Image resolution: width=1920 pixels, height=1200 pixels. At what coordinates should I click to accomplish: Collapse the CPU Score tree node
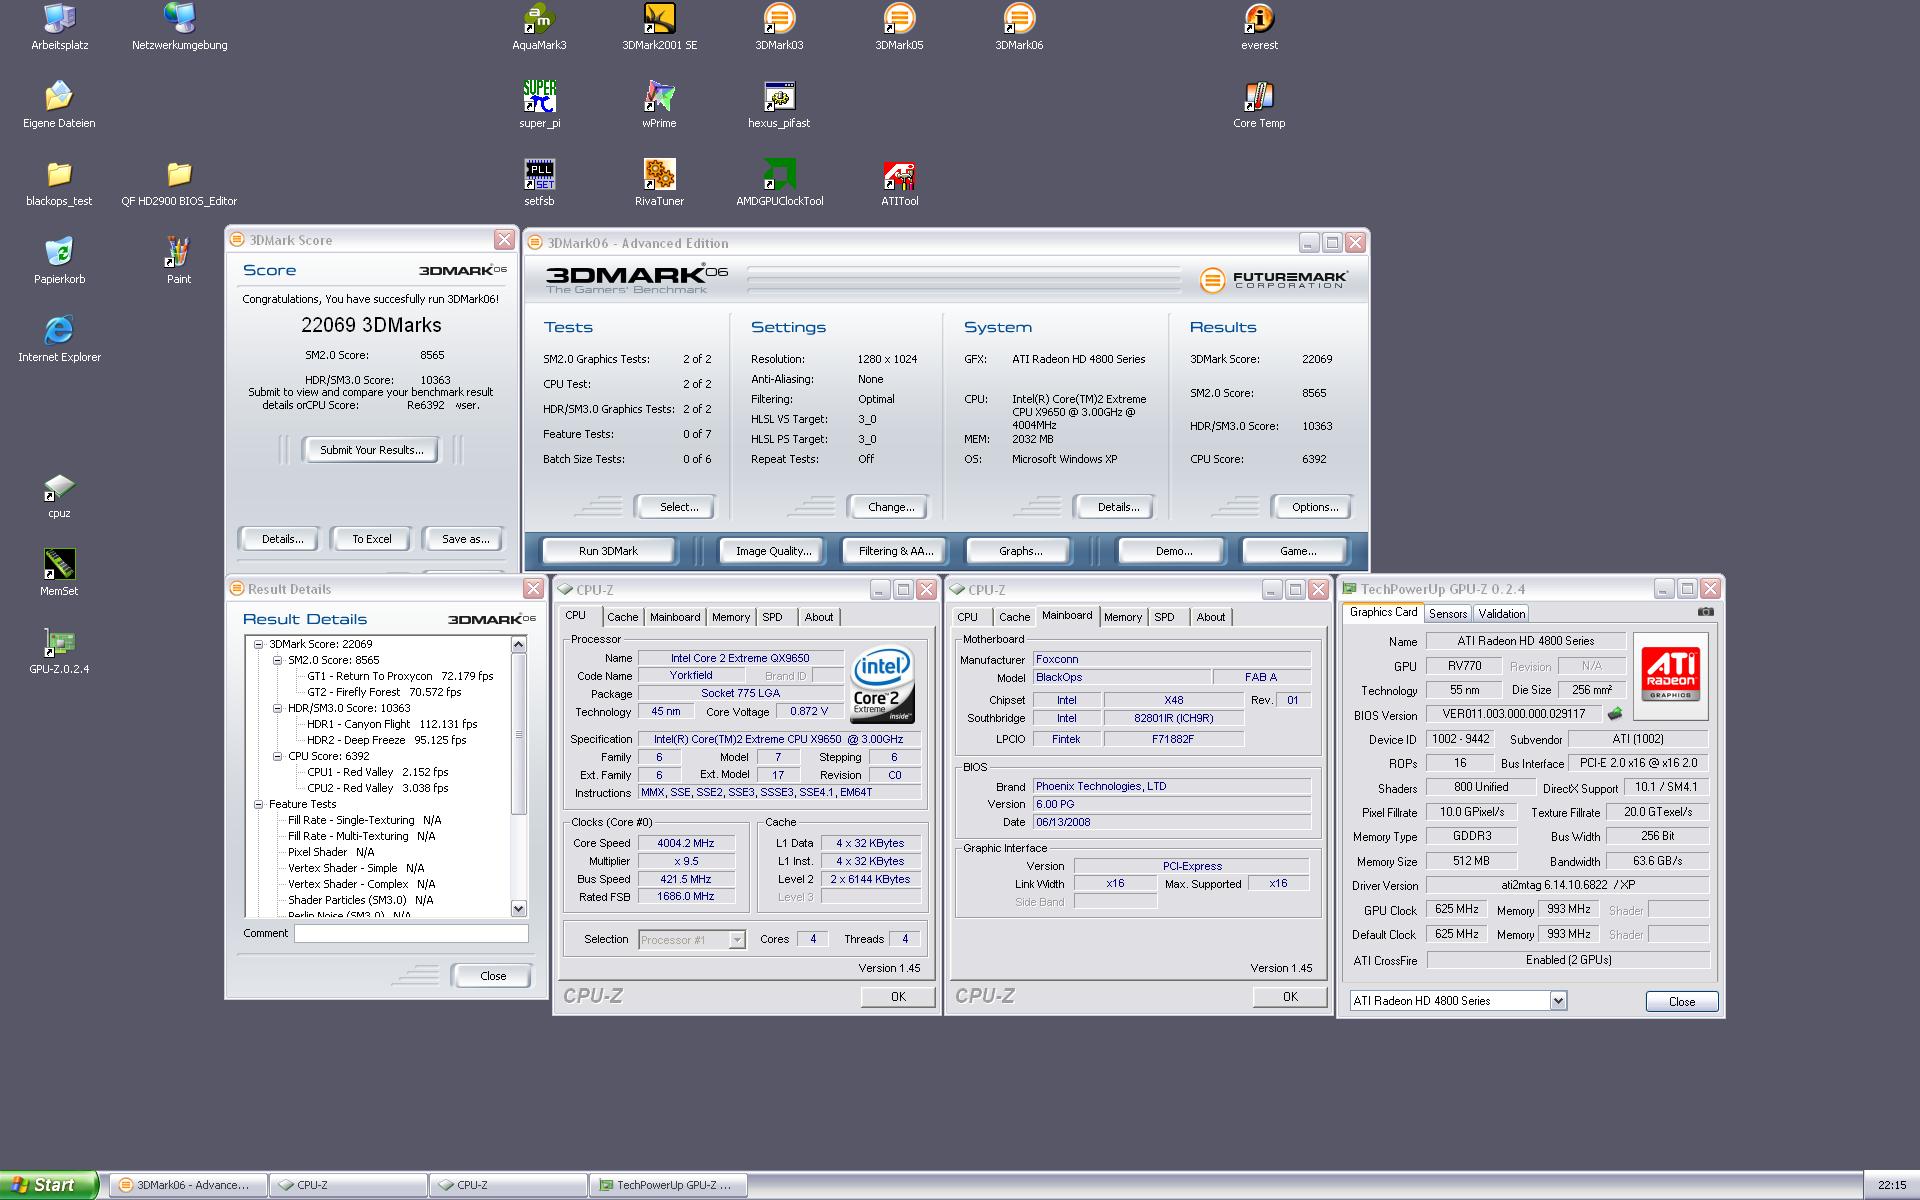278,756
